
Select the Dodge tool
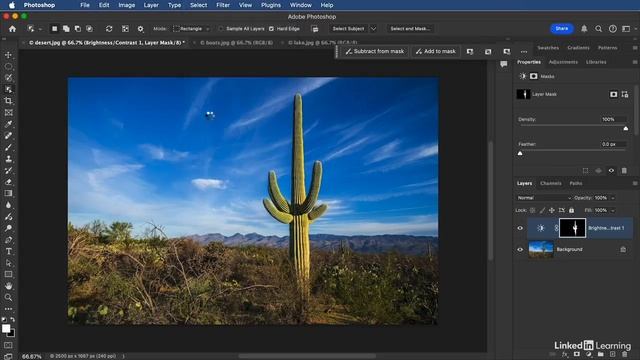coord(8,228)
